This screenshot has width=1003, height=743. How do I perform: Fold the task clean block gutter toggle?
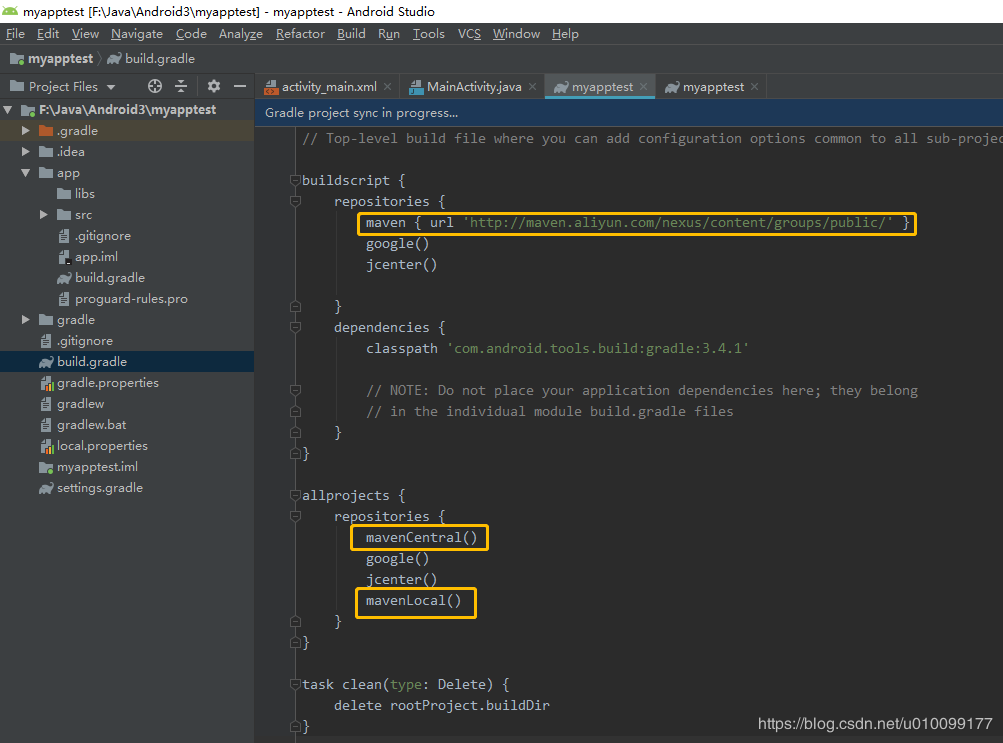click(295, 685)
